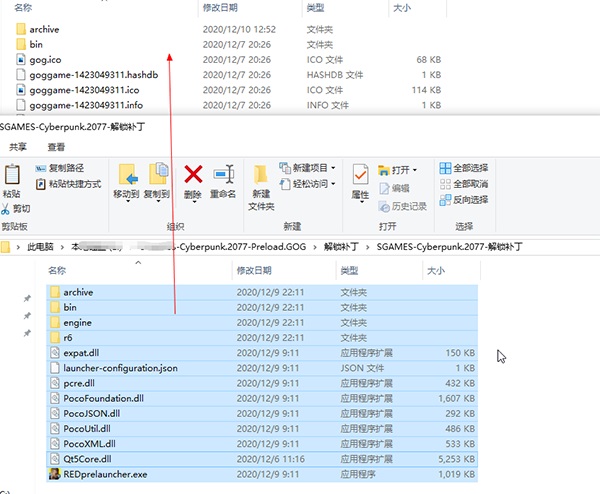Click Paste shortcut (粘贴快捷方式) button

click(67, 184)
